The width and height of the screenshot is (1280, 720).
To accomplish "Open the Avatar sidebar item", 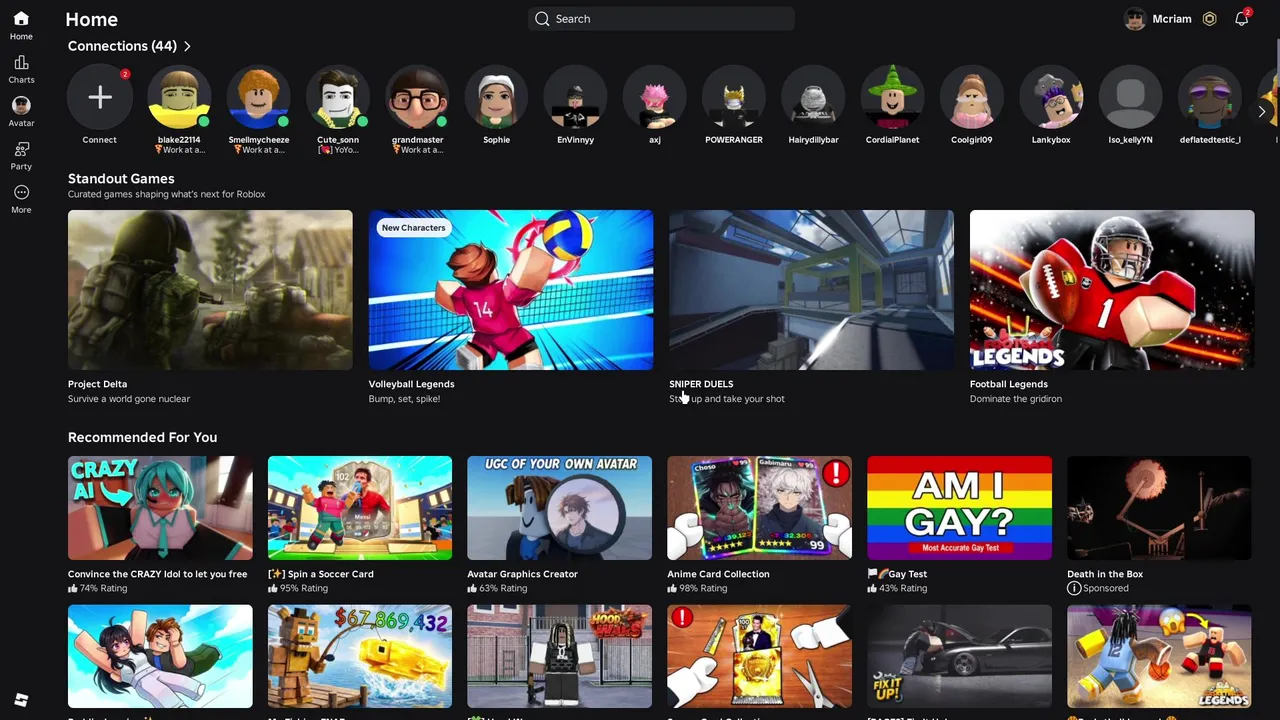I will tap(21, 105).
